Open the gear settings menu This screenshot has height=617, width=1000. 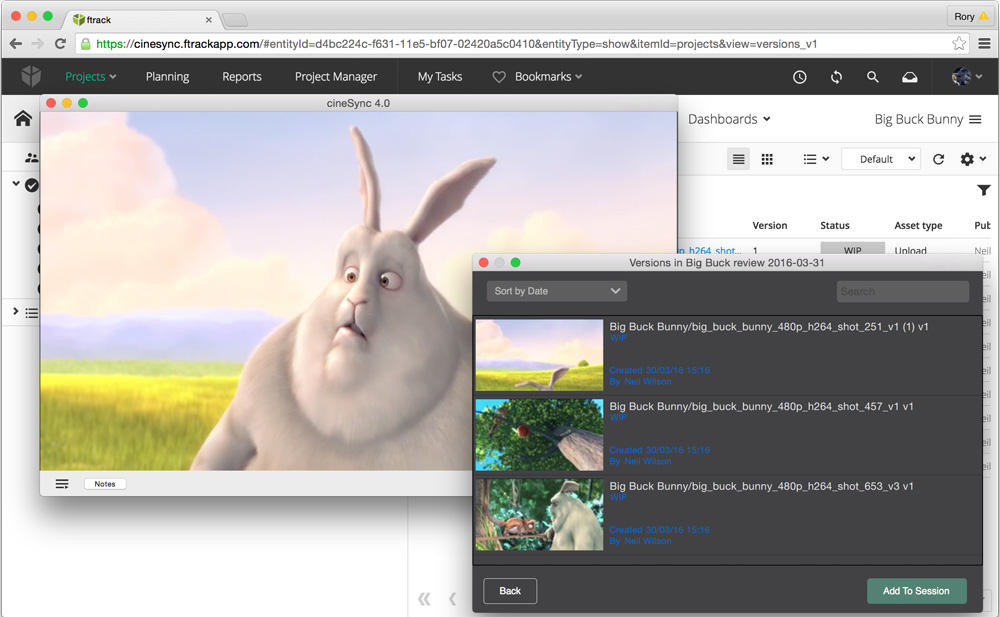(973, 159)
